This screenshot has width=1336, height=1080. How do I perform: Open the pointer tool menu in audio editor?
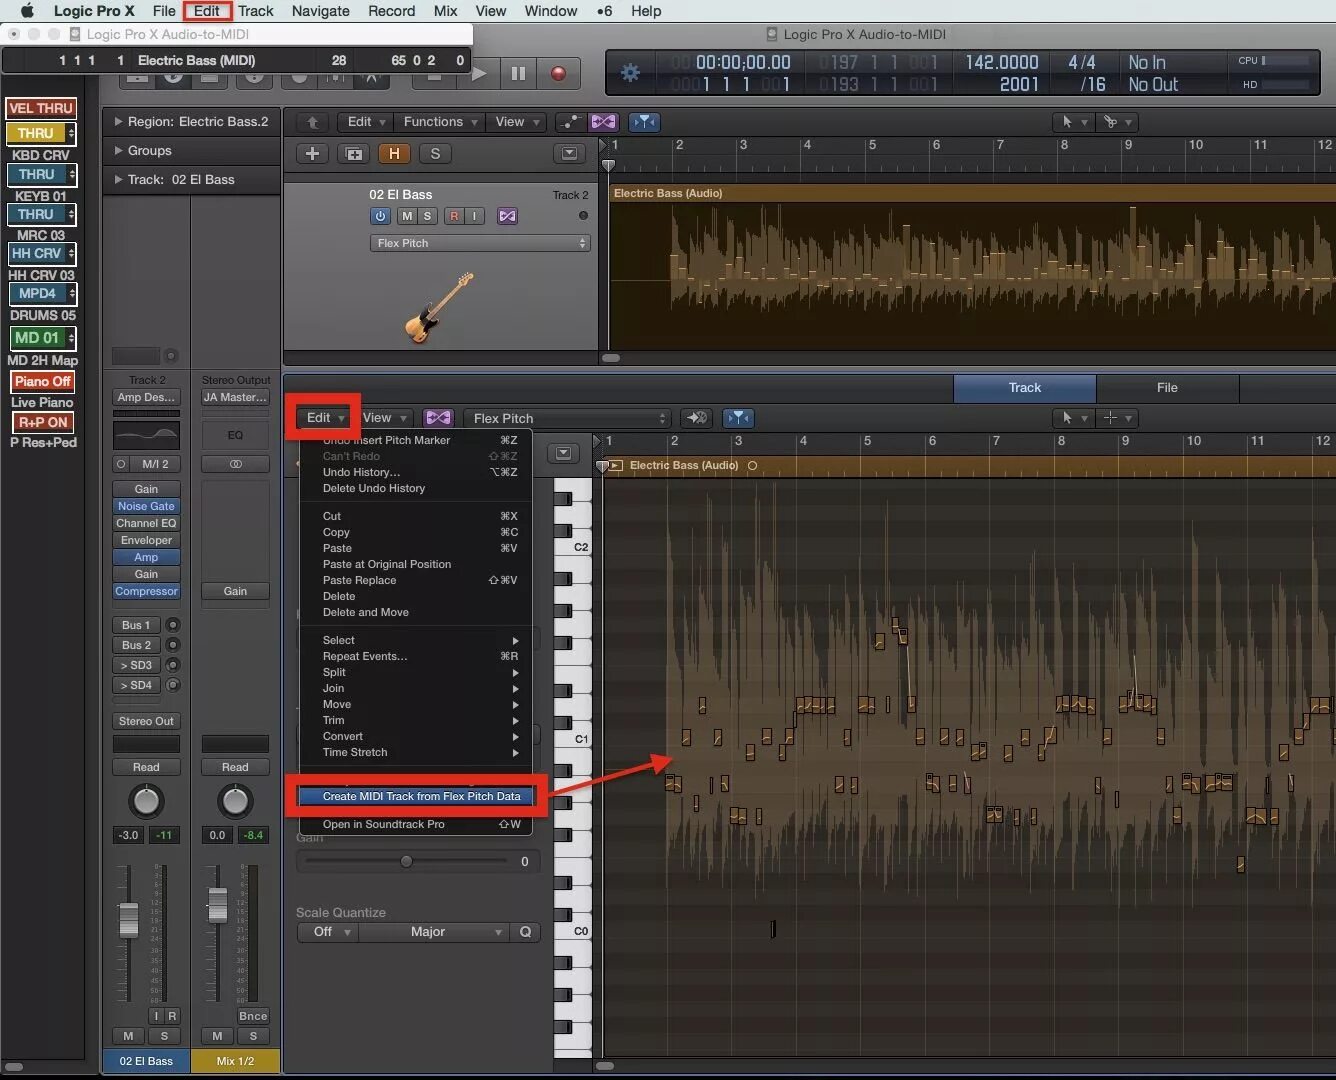pos(1074,418)
